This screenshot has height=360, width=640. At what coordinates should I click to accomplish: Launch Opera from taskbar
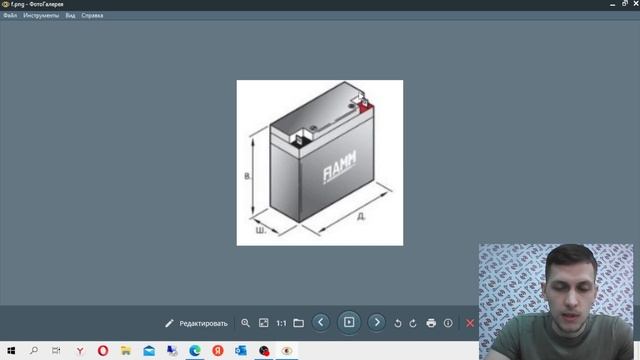(103, 351)
